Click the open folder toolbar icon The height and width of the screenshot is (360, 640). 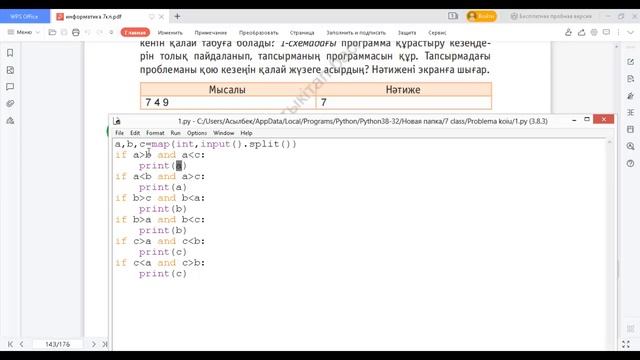[52, 32]
